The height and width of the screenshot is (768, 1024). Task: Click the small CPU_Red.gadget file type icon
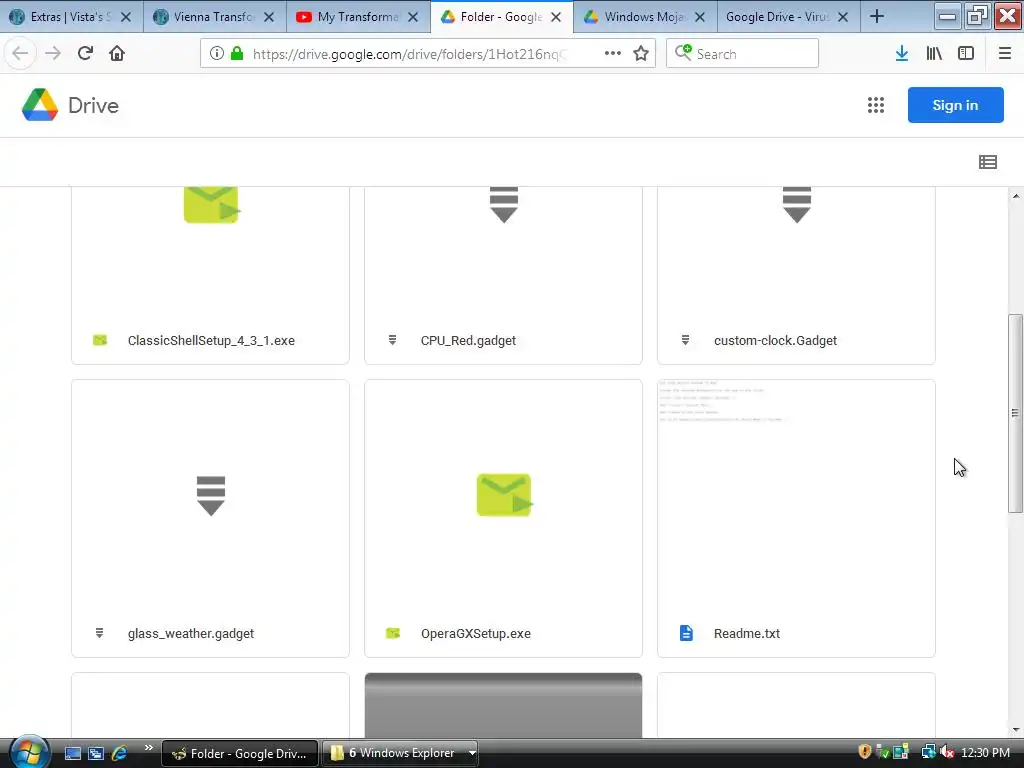coord(392,340)
